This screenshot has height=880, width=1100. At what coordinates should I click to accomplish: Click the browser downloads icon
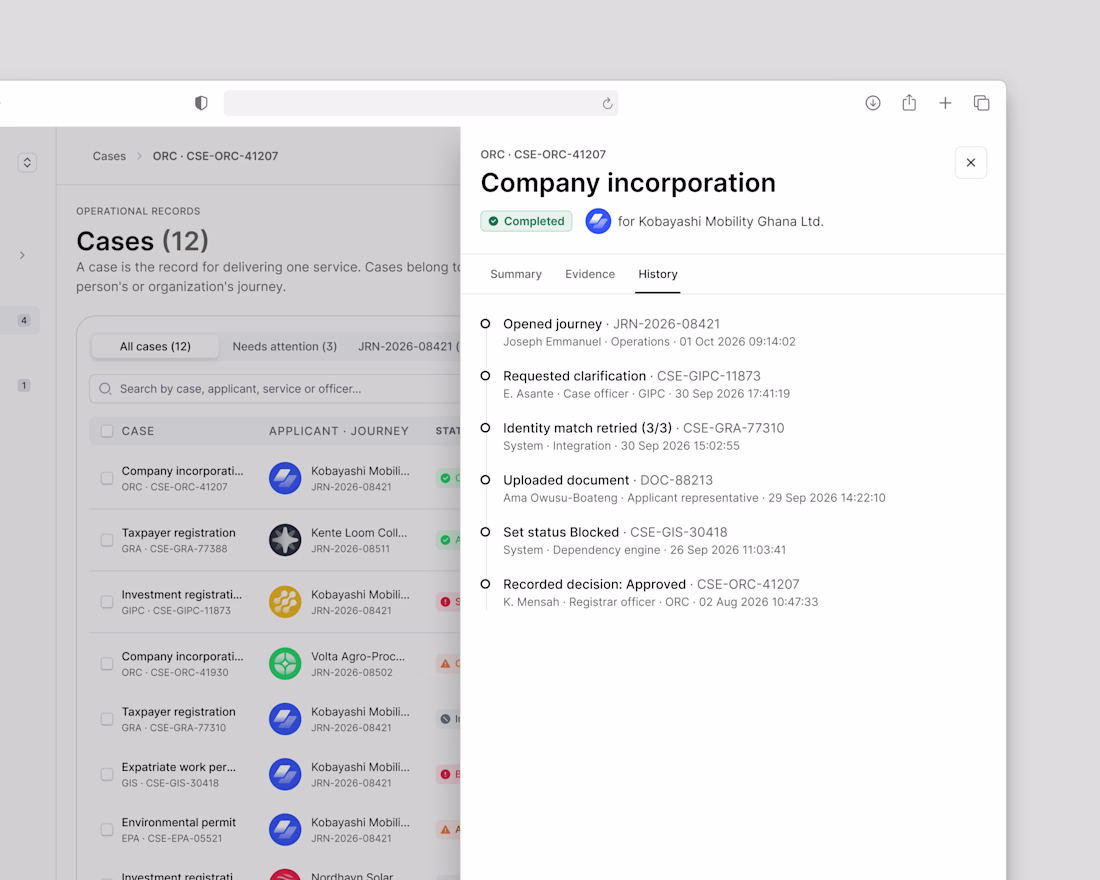873,103
